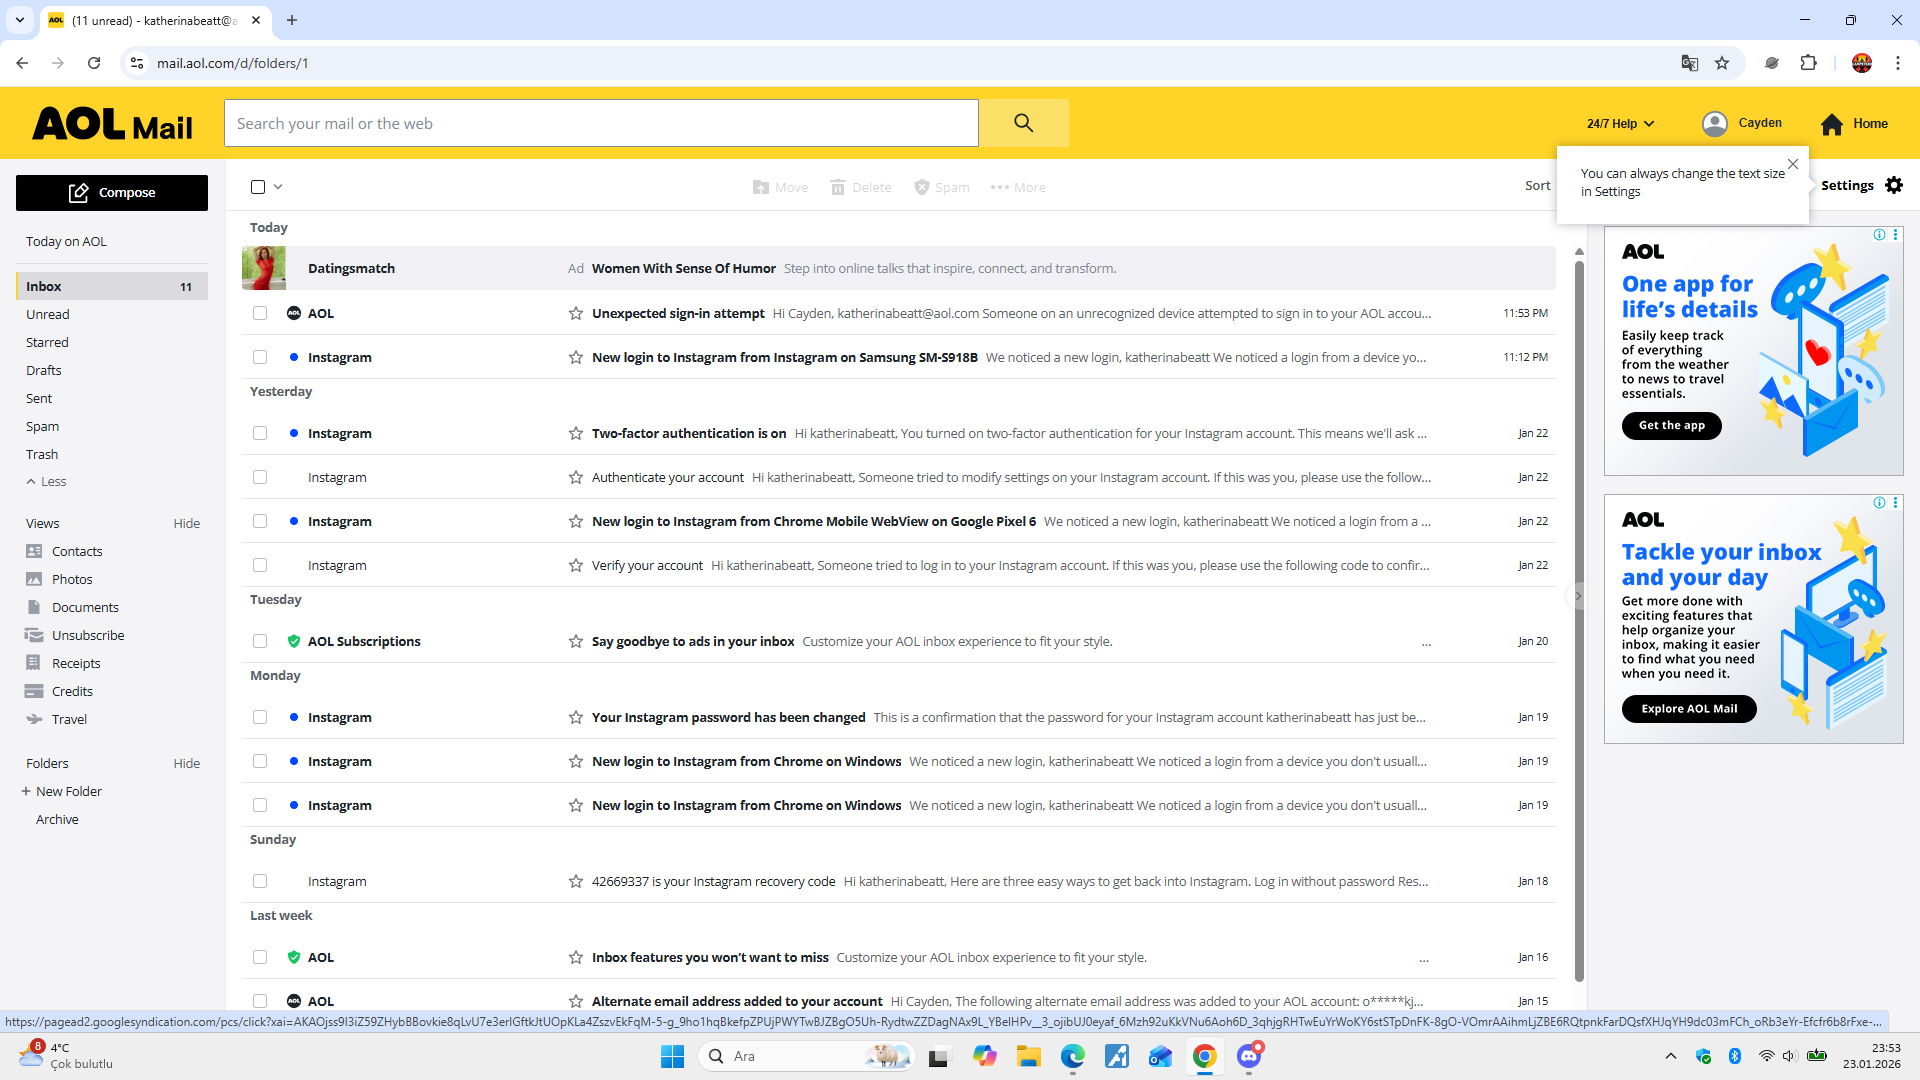Viewport: 1920px width, 1080px height.
Task: Check the Google Pixel 6 login email checkbox
Action: (260, 522)
